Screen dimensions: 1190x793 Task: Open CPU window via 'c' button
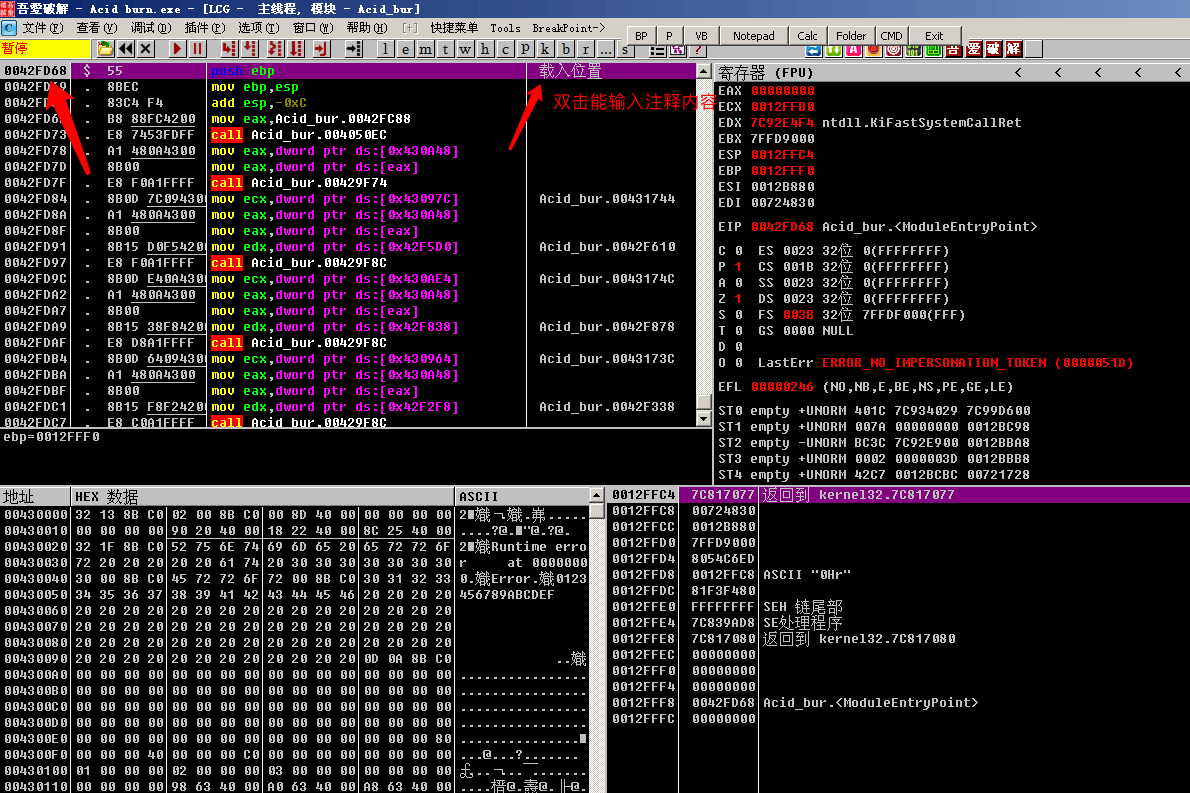point(505,49)
